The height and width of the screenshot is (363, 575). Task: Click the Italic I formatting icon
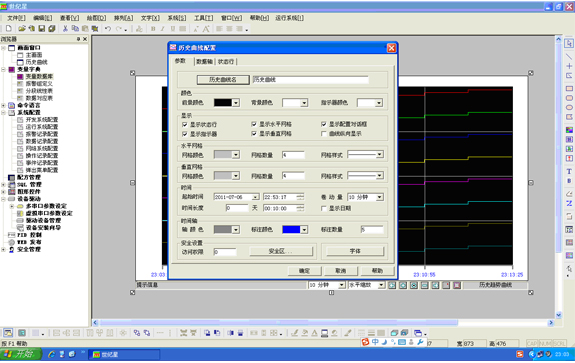[x=162, y=29]
